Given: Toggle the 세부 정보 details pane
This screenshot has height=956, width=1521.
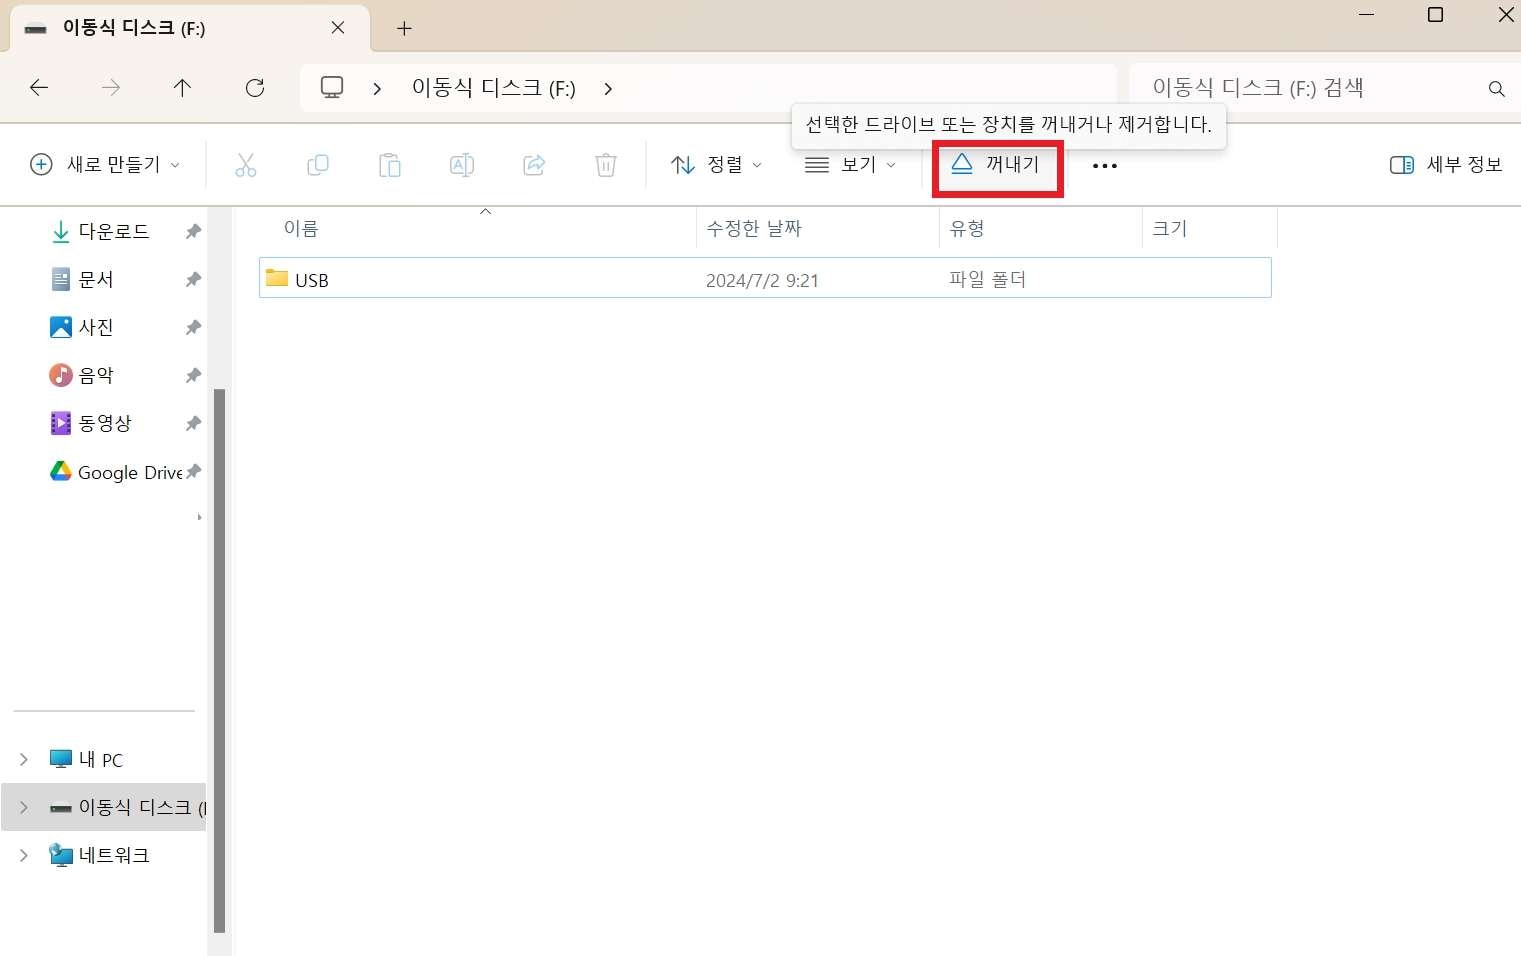Looking at the screenshot, I should tap(1446, 165).
